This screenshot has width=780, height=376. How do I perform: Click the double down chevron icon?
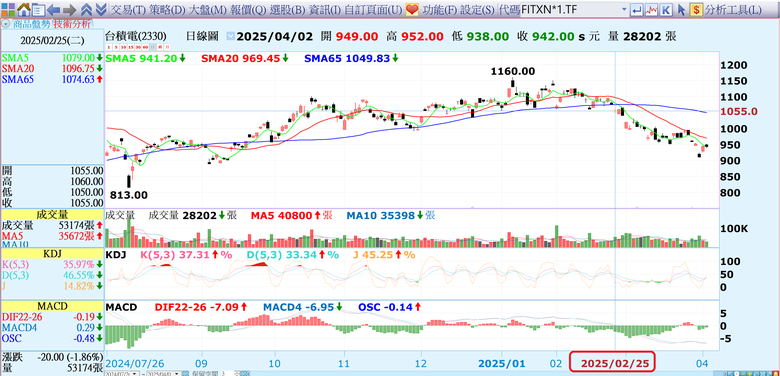click(100, 9)
